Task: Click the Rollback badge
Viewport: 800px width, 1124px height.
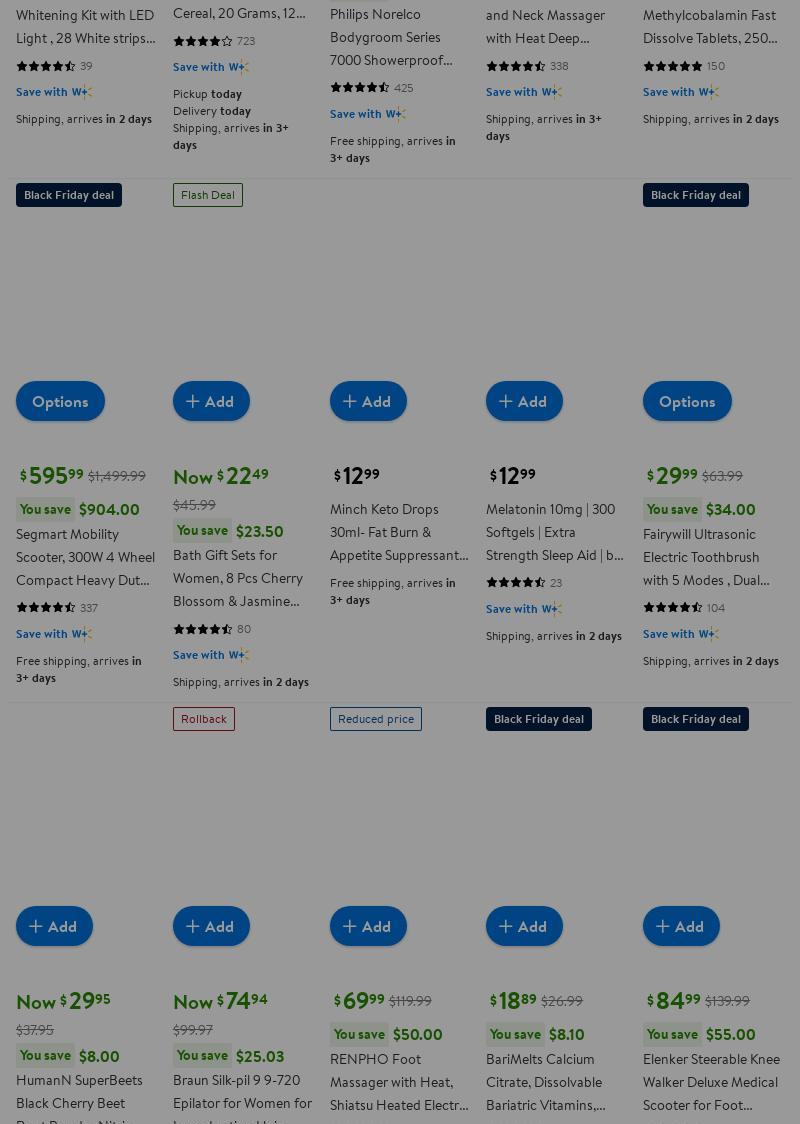Action: [x=204, y=719]
